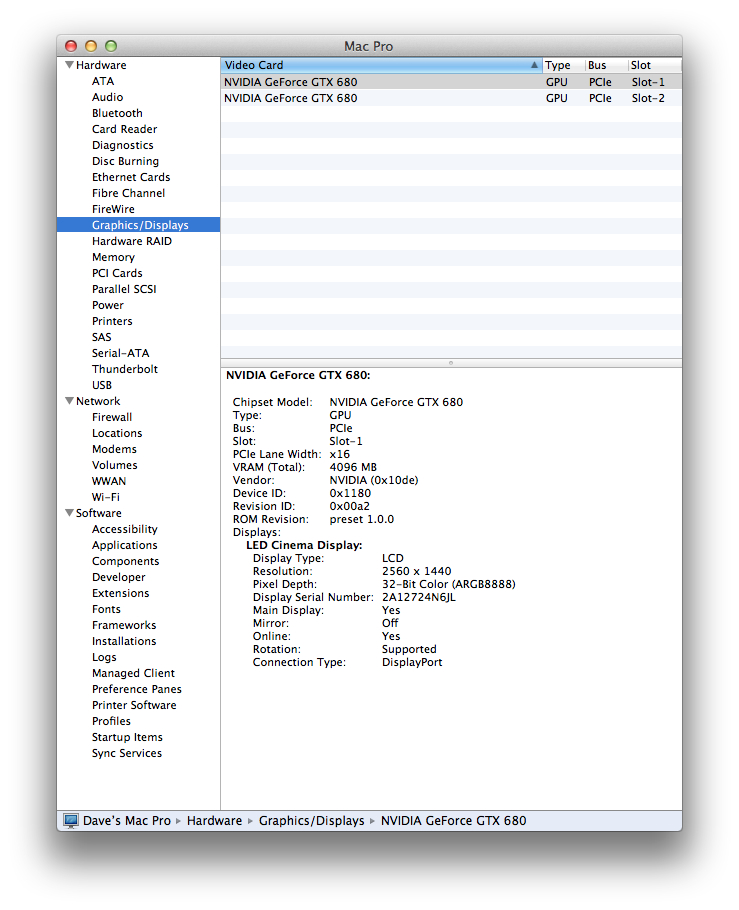
Task: Open Logs under Software
Action: pos(104,657)
